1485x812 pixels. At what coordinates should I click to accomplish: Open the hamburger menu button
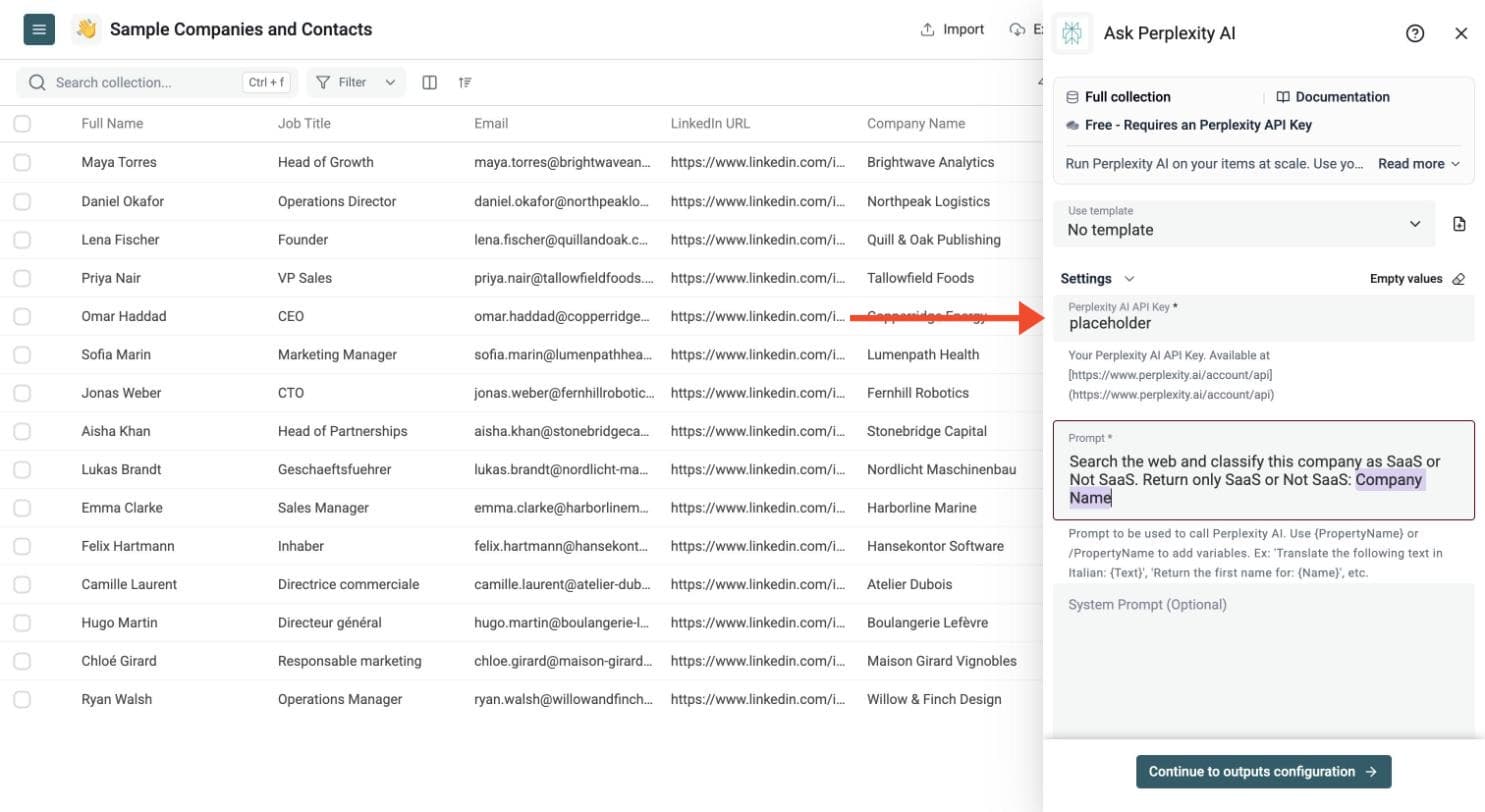point(38,29)
